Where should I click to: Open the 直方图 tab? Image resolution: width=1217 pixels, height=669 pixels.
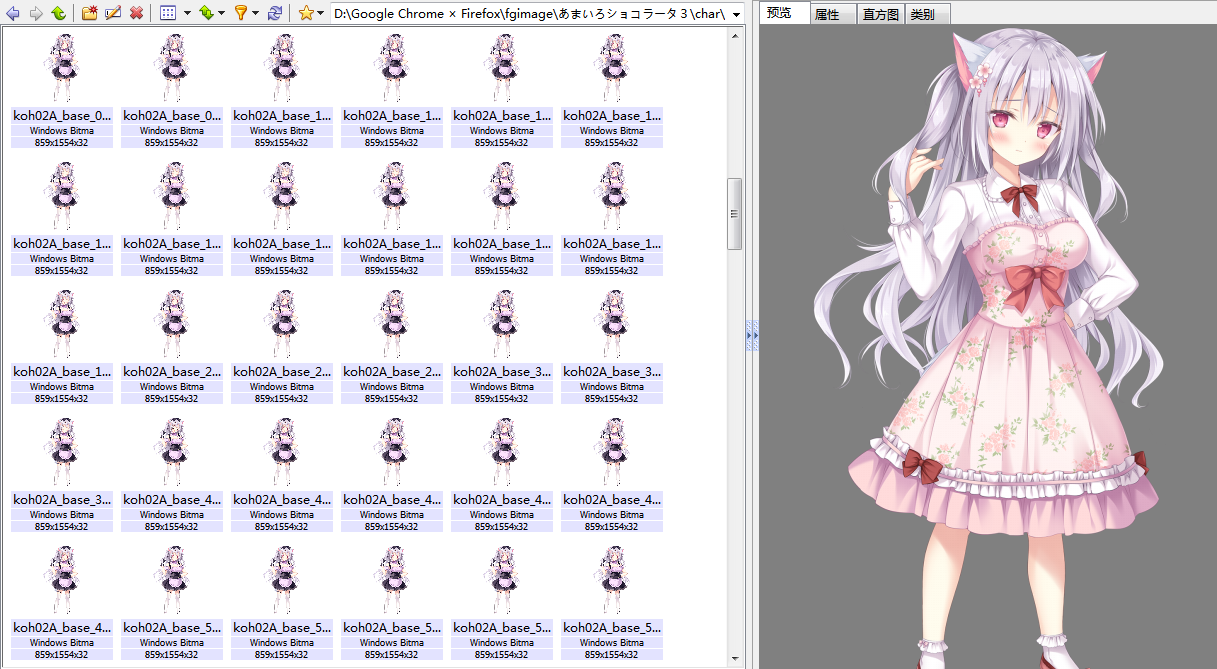pyautogui.click(x=881, y=14)
